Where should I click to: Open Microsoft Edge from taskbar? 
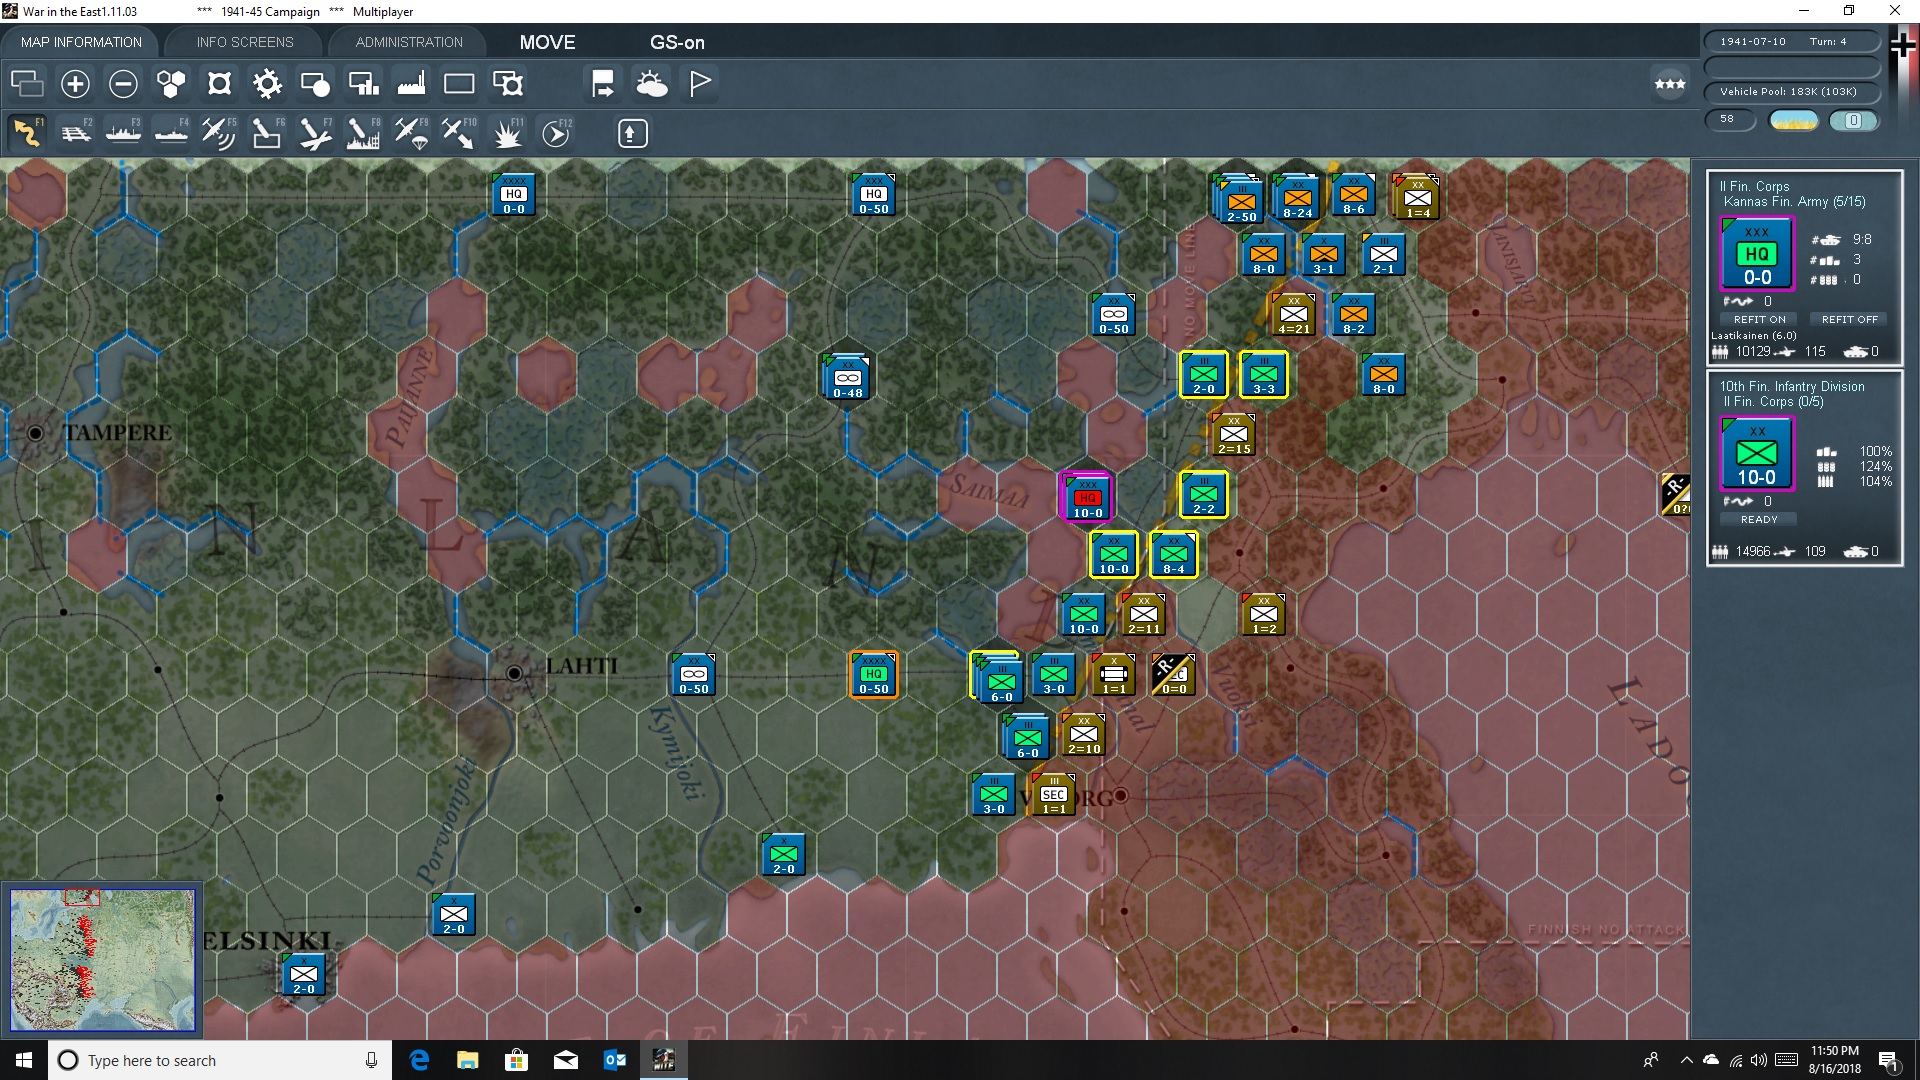(x=419, y=1060)
